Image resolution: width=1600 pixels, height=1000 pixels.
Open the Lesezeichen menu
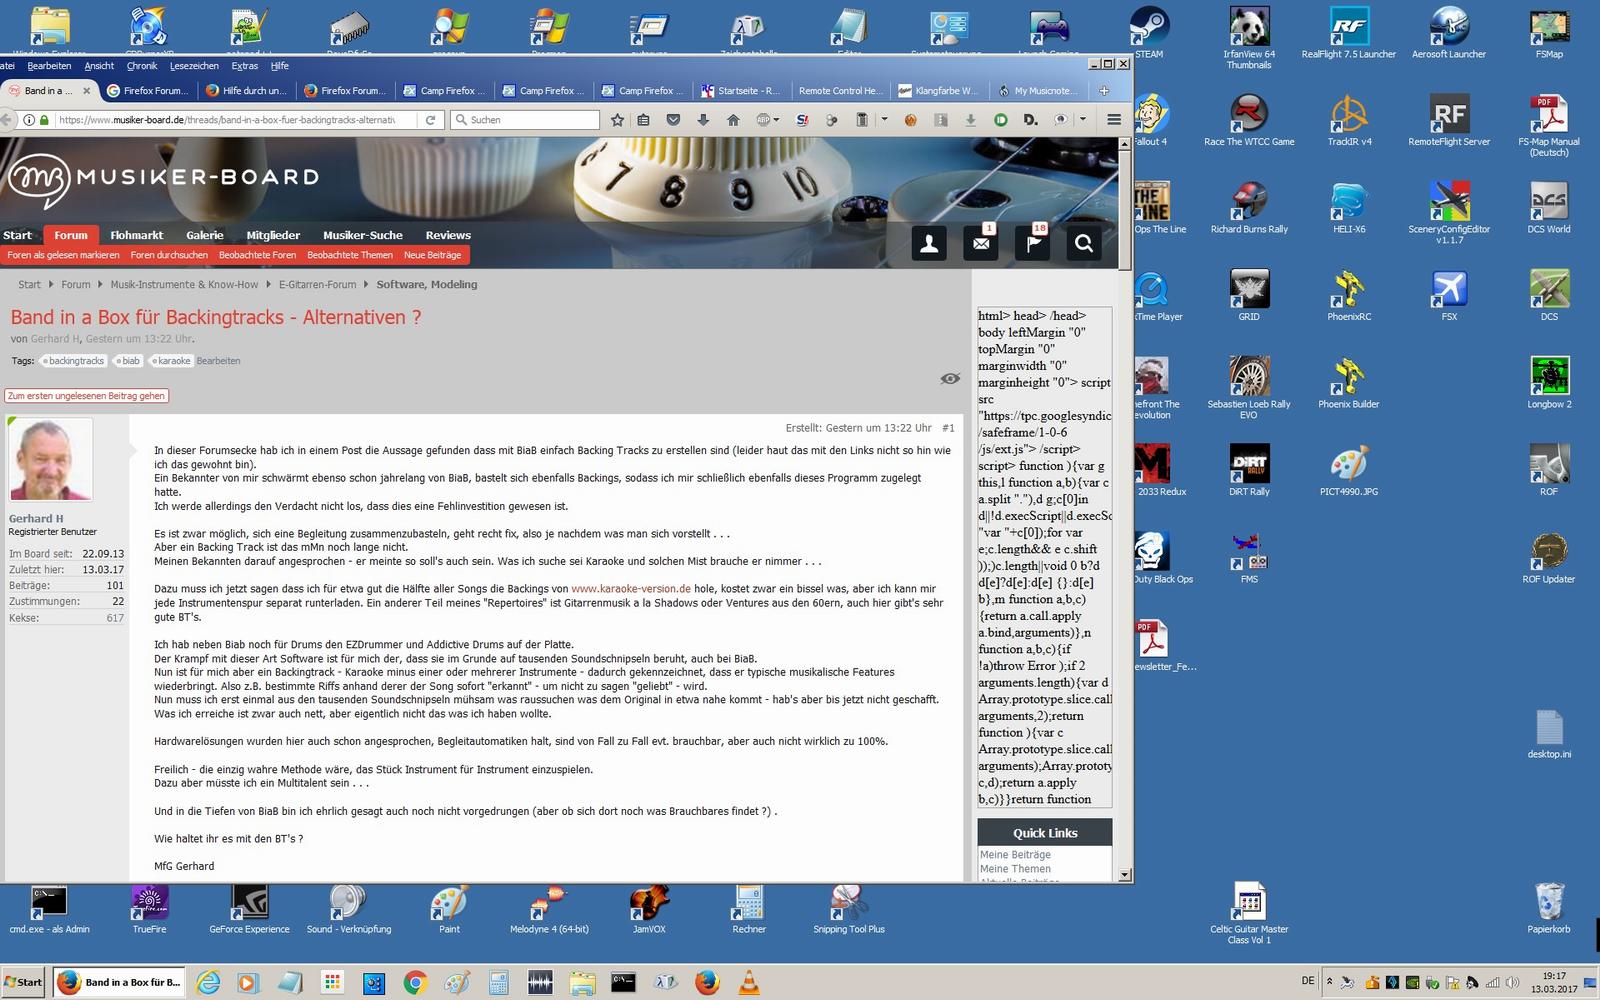tap(194, 66)
